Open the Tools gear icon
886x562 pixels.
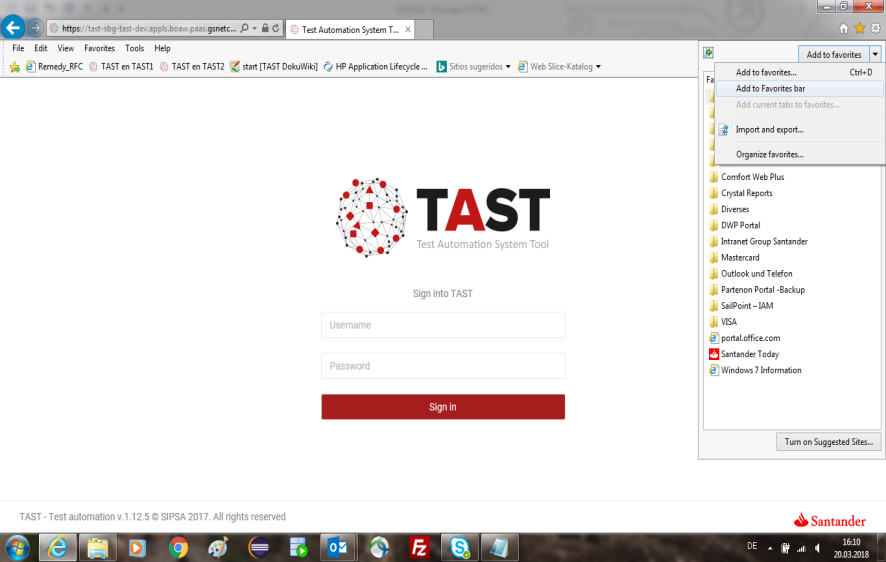point(874,28)
